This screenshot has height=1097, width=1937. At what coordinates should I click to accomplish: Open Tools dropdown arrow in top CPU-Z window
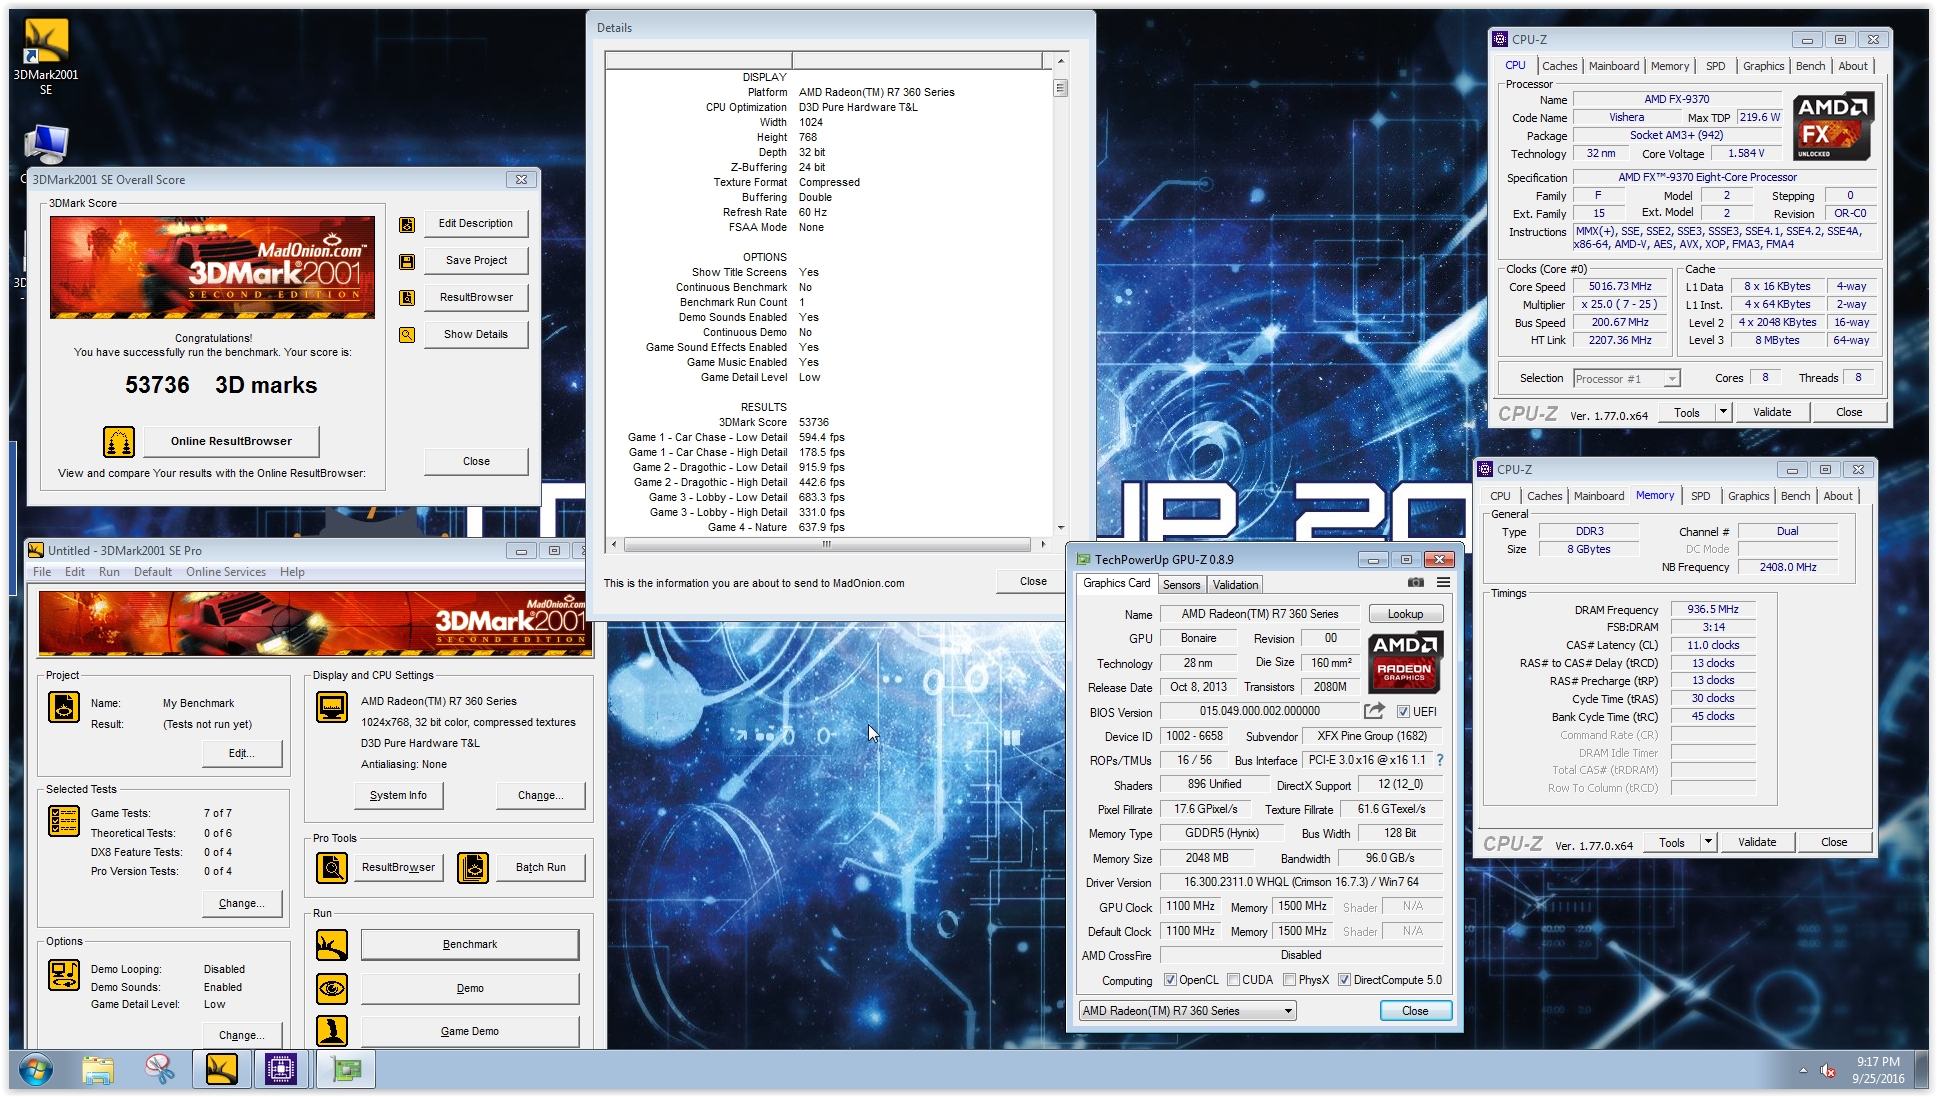click(x=1722, y=412)
